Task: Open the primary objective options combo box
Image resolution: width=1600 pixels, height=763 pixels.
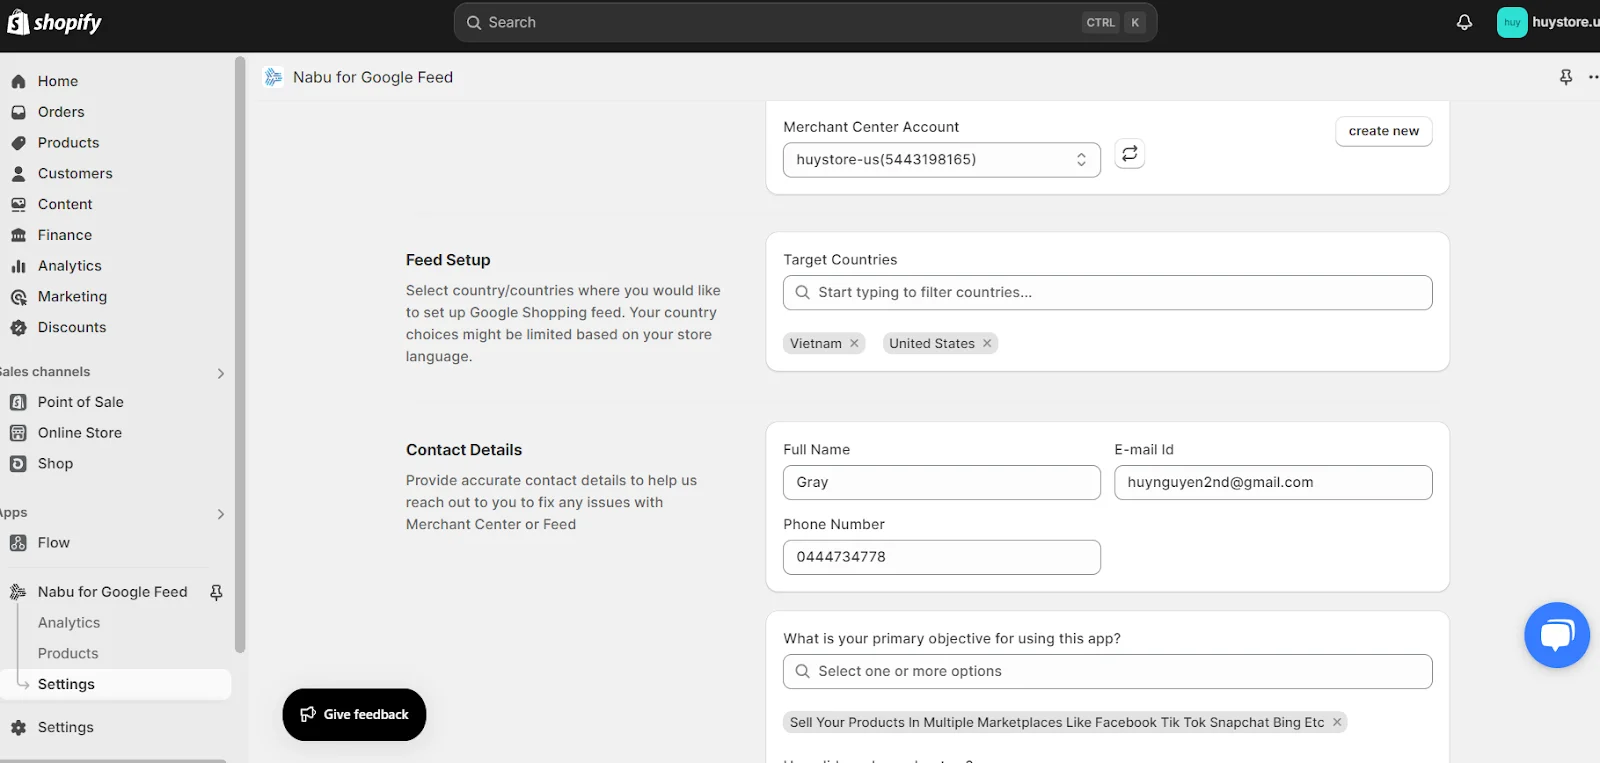Action: (1108, 672)
